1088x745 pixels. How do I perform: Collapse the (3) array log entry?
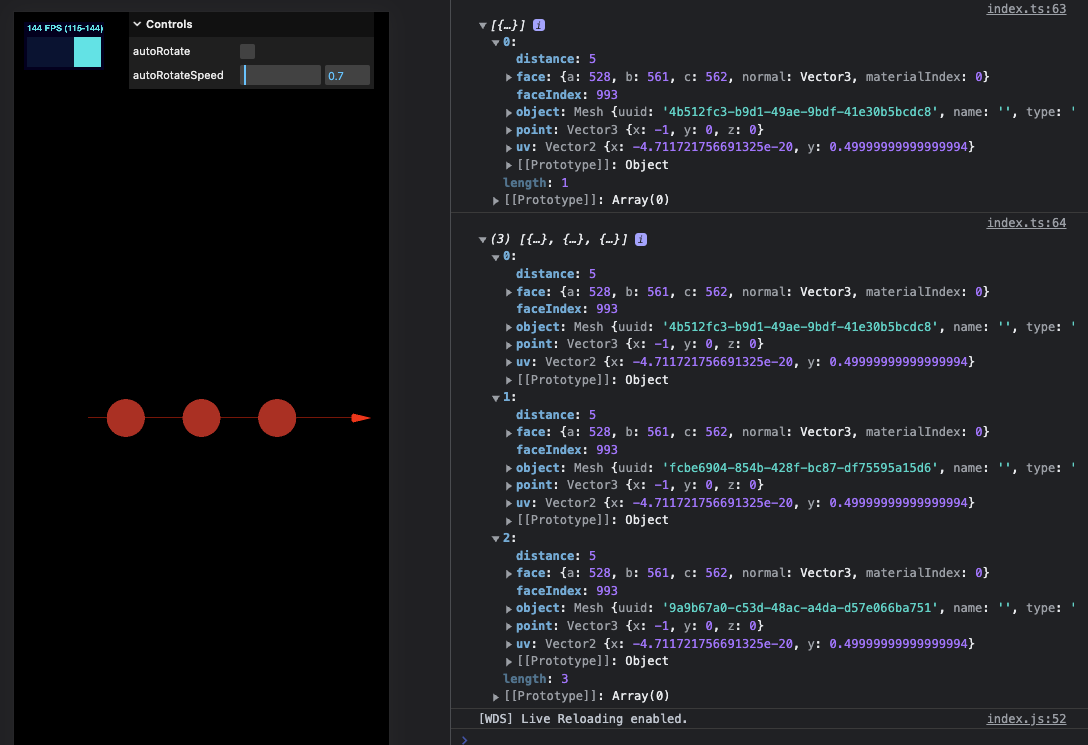coord(483,240)
